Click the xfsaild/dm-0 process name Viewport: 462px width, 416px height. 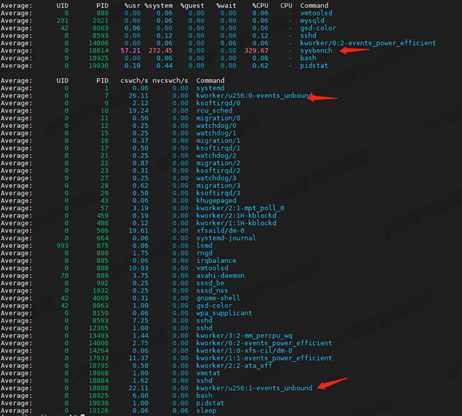point(220,231)
